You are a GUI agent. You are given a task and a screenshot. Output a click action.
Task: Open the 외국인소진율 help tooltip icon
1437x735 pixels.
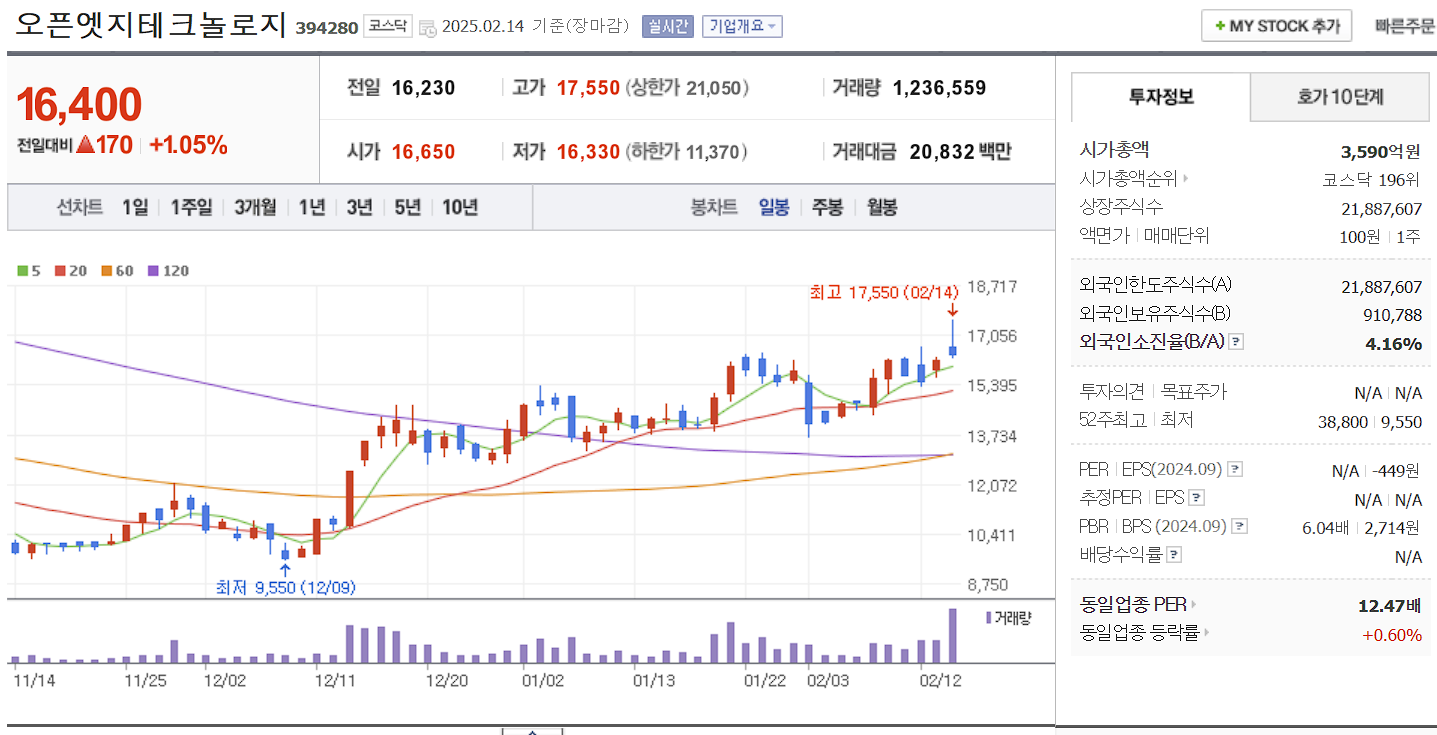(x=1238, y=341)
